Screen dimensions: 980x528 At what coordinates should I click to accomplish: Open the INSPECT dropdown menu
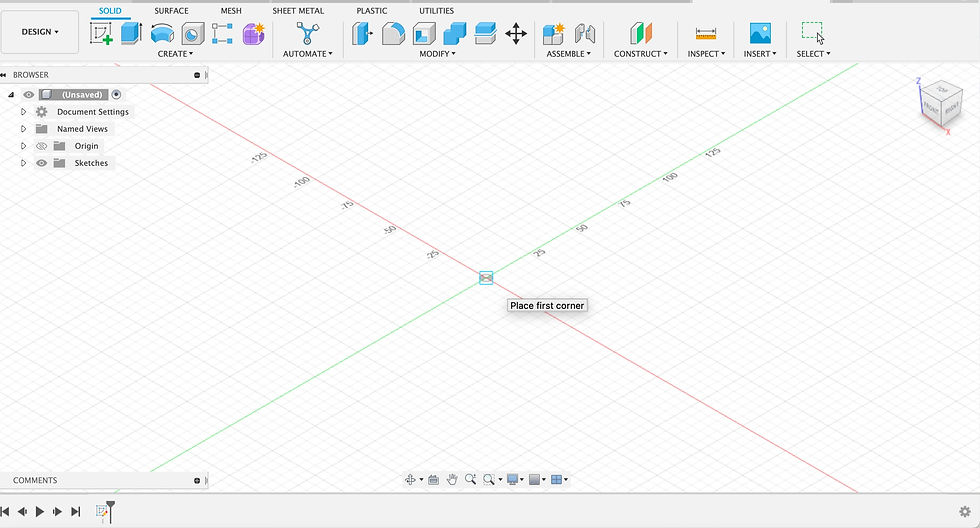pyautogui.click(x=706, y=54)
